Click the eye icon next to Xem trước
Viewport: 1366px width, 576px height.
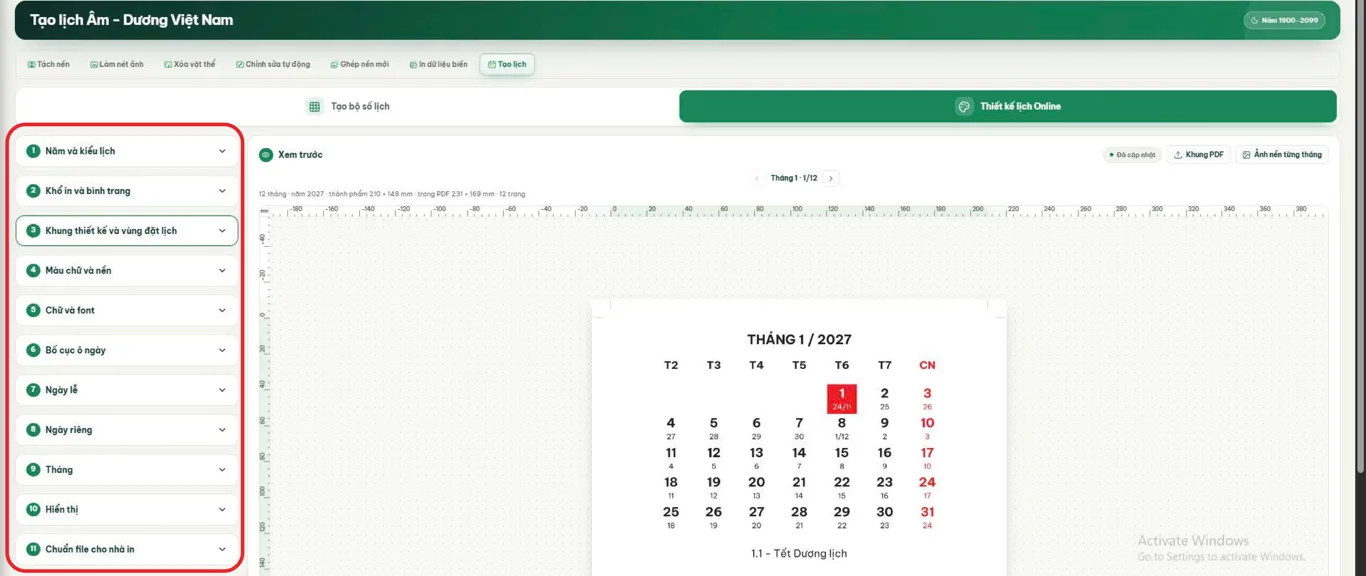(266, 155)
